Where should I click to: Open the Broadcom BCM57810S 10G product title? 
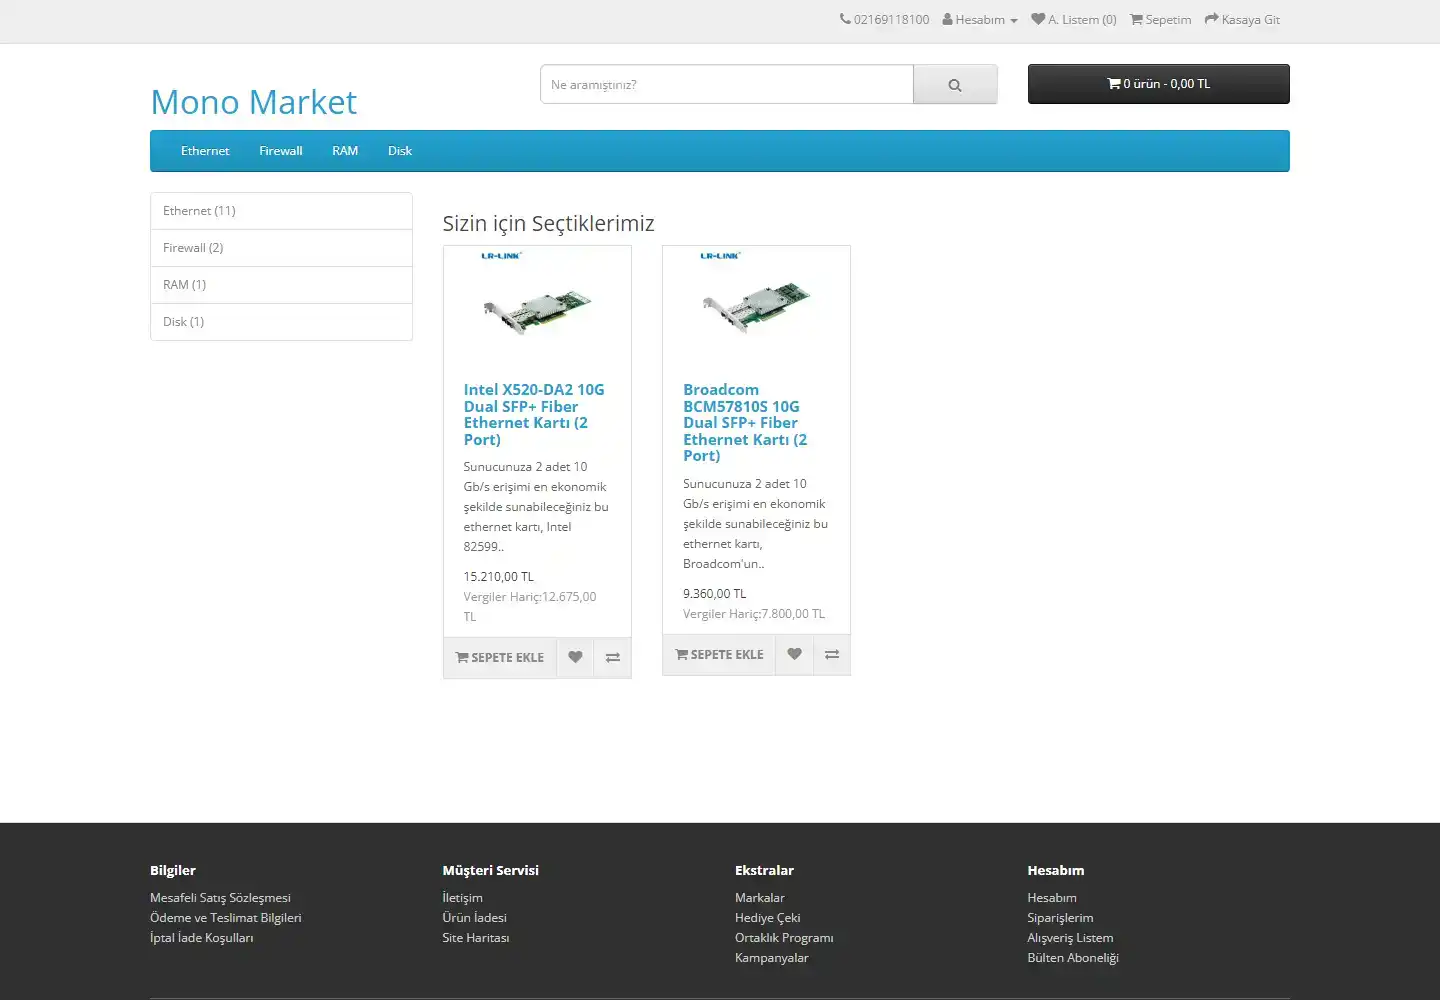coord(745,422)
